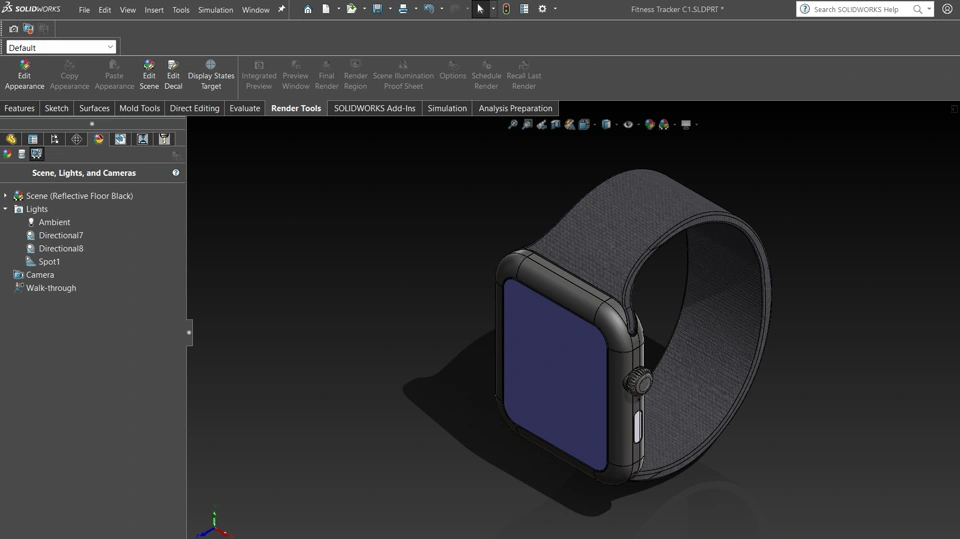Image resolution: width=960 pixels, height=539 pixels.
Task: Pin the menu bar with pushpin
Action: click(x=281, y=9)
